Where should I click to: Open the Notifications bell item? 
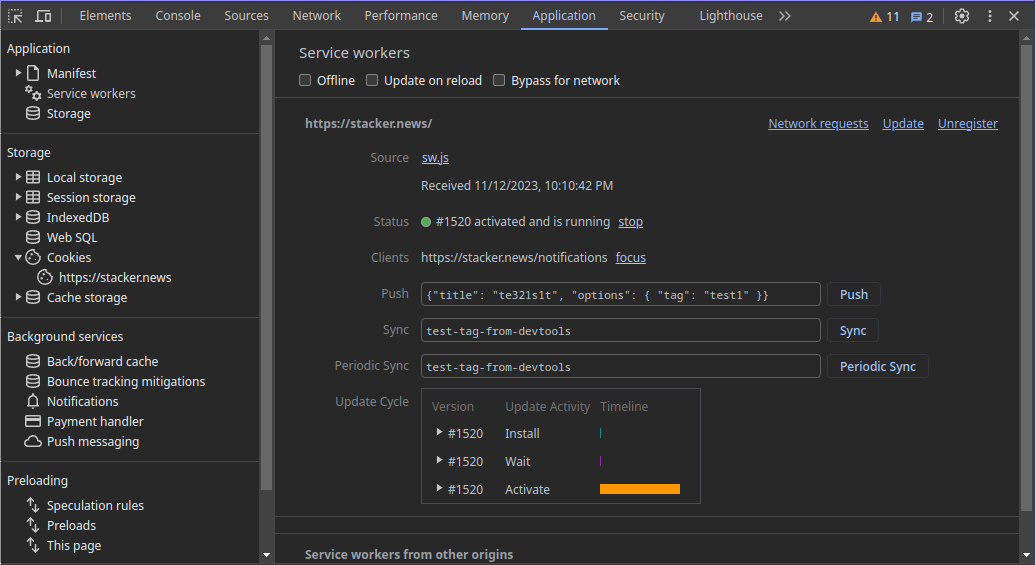[x=82, y=401]
